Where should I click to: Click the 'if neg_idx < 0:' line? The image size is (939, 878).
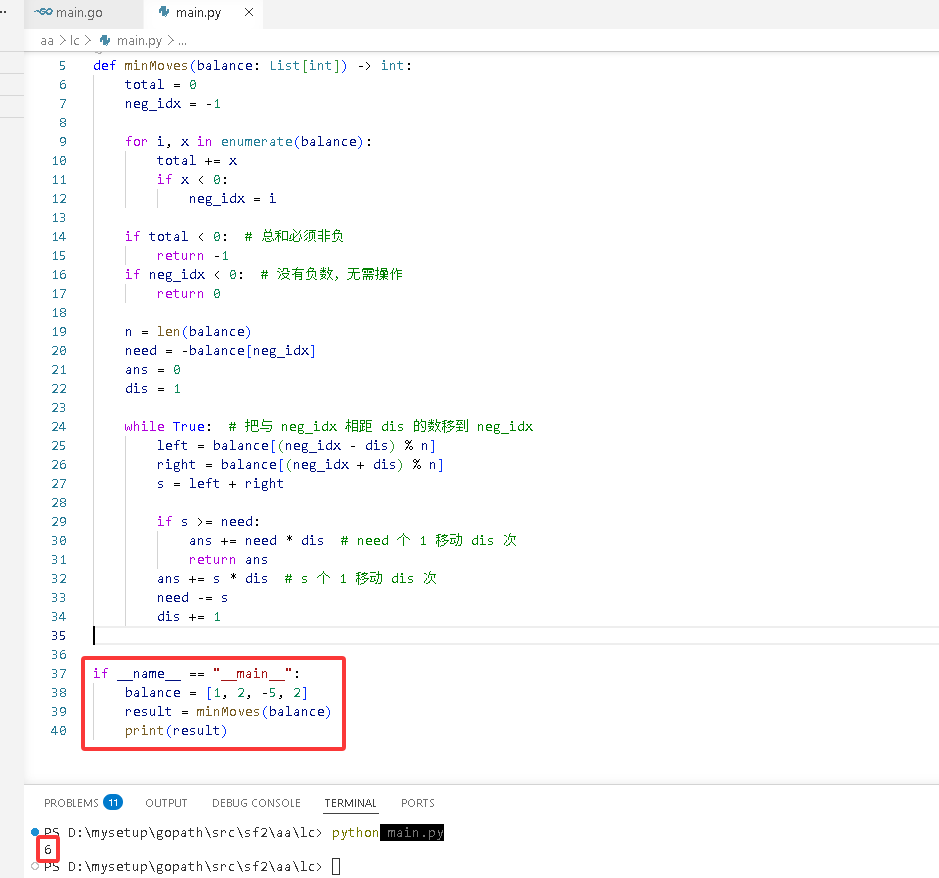[184, 275]
